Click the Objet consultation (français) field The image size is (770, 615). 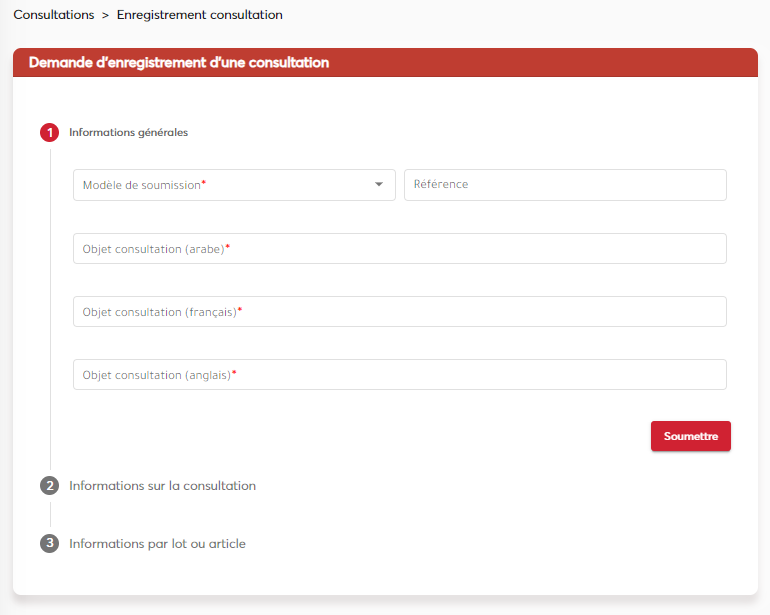[x=399, y=312]
